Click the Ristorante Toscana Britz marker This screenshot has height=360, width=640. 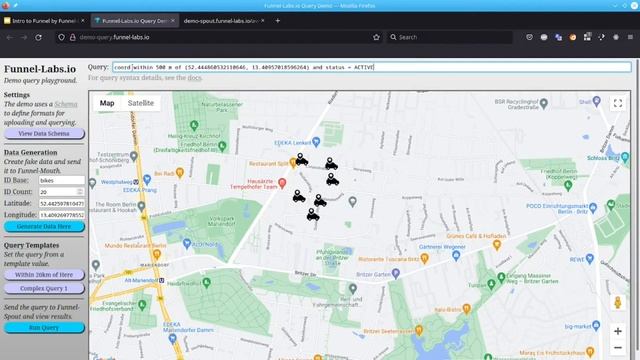pos(424,258)
